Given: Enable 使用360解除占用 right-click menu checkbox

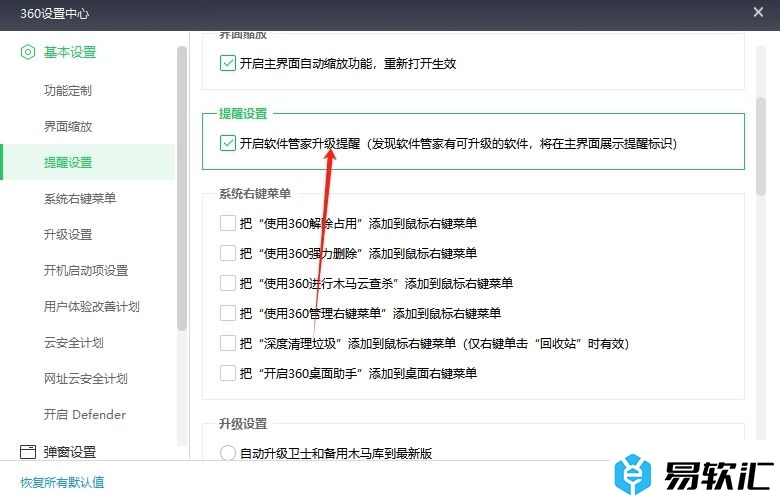Looking at the screenshot, I should pyautogui.click(x=228, y=223).
